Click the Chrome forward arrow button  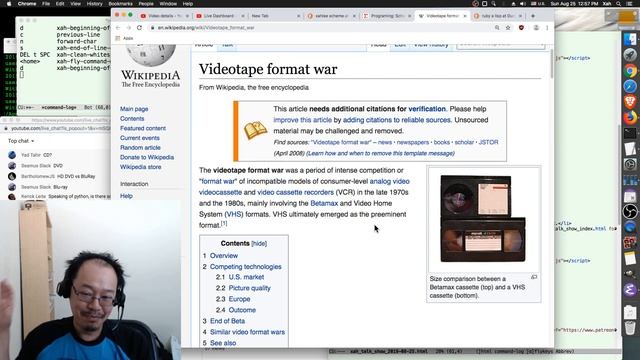click(128, 28)
